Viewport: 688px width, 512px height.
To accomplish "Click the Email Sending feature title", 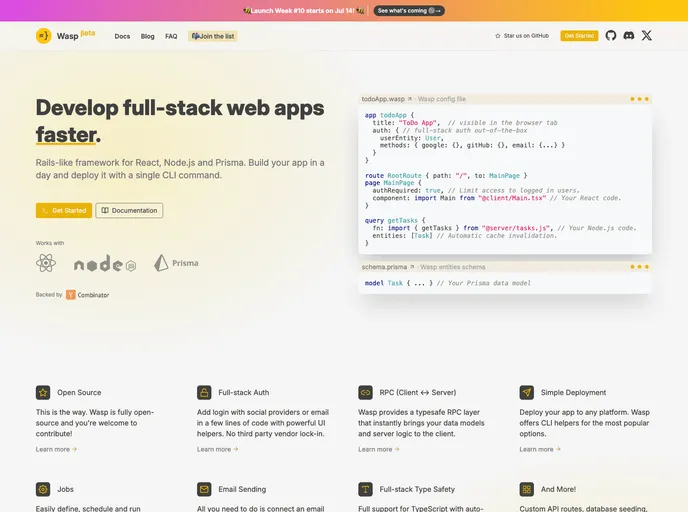I will [x=242, y=489].
